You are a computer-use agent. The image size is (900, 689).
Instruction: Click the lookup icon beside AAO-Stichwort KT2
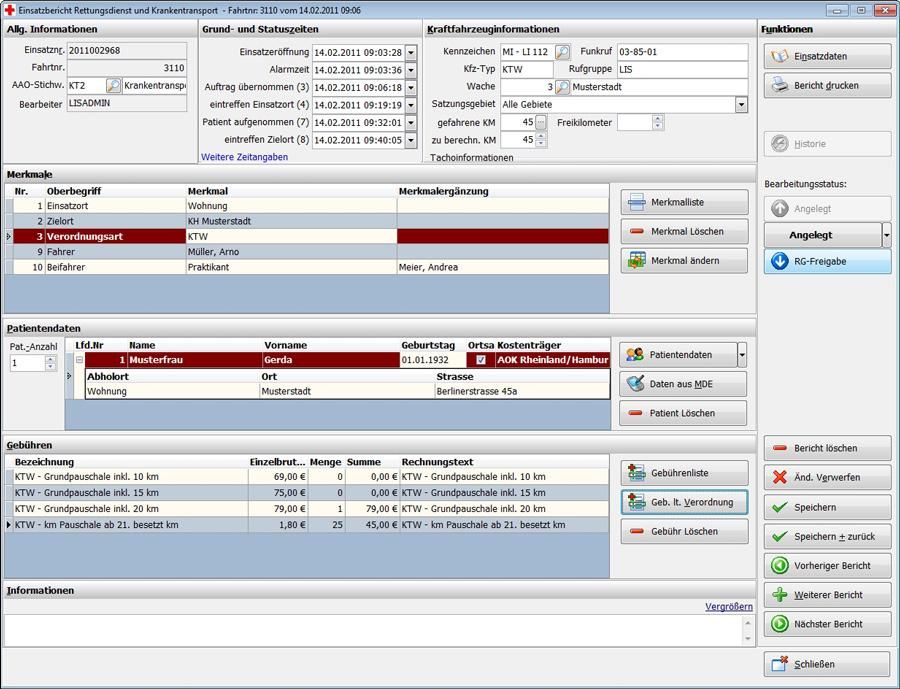click(x=113, y=86)
